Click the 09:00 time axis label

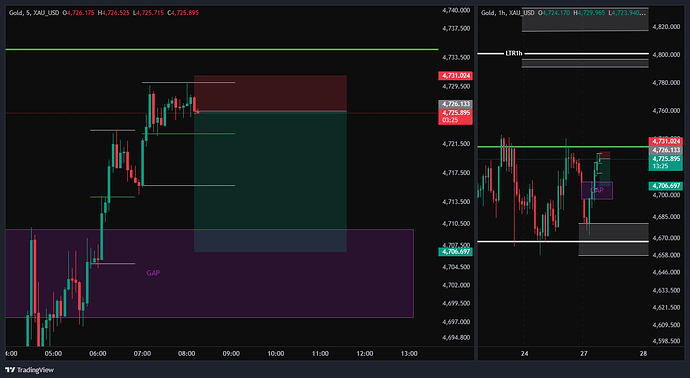231,353
